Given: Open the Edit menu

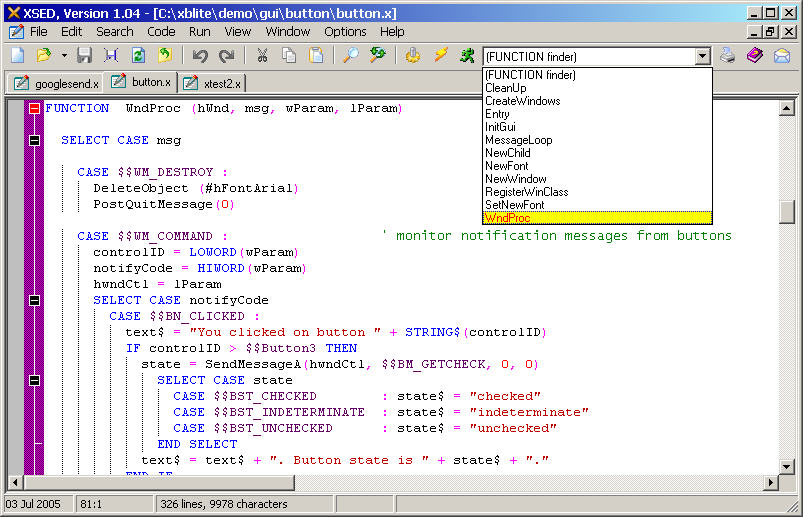Looking at the screenshot, I should [71, 32].
